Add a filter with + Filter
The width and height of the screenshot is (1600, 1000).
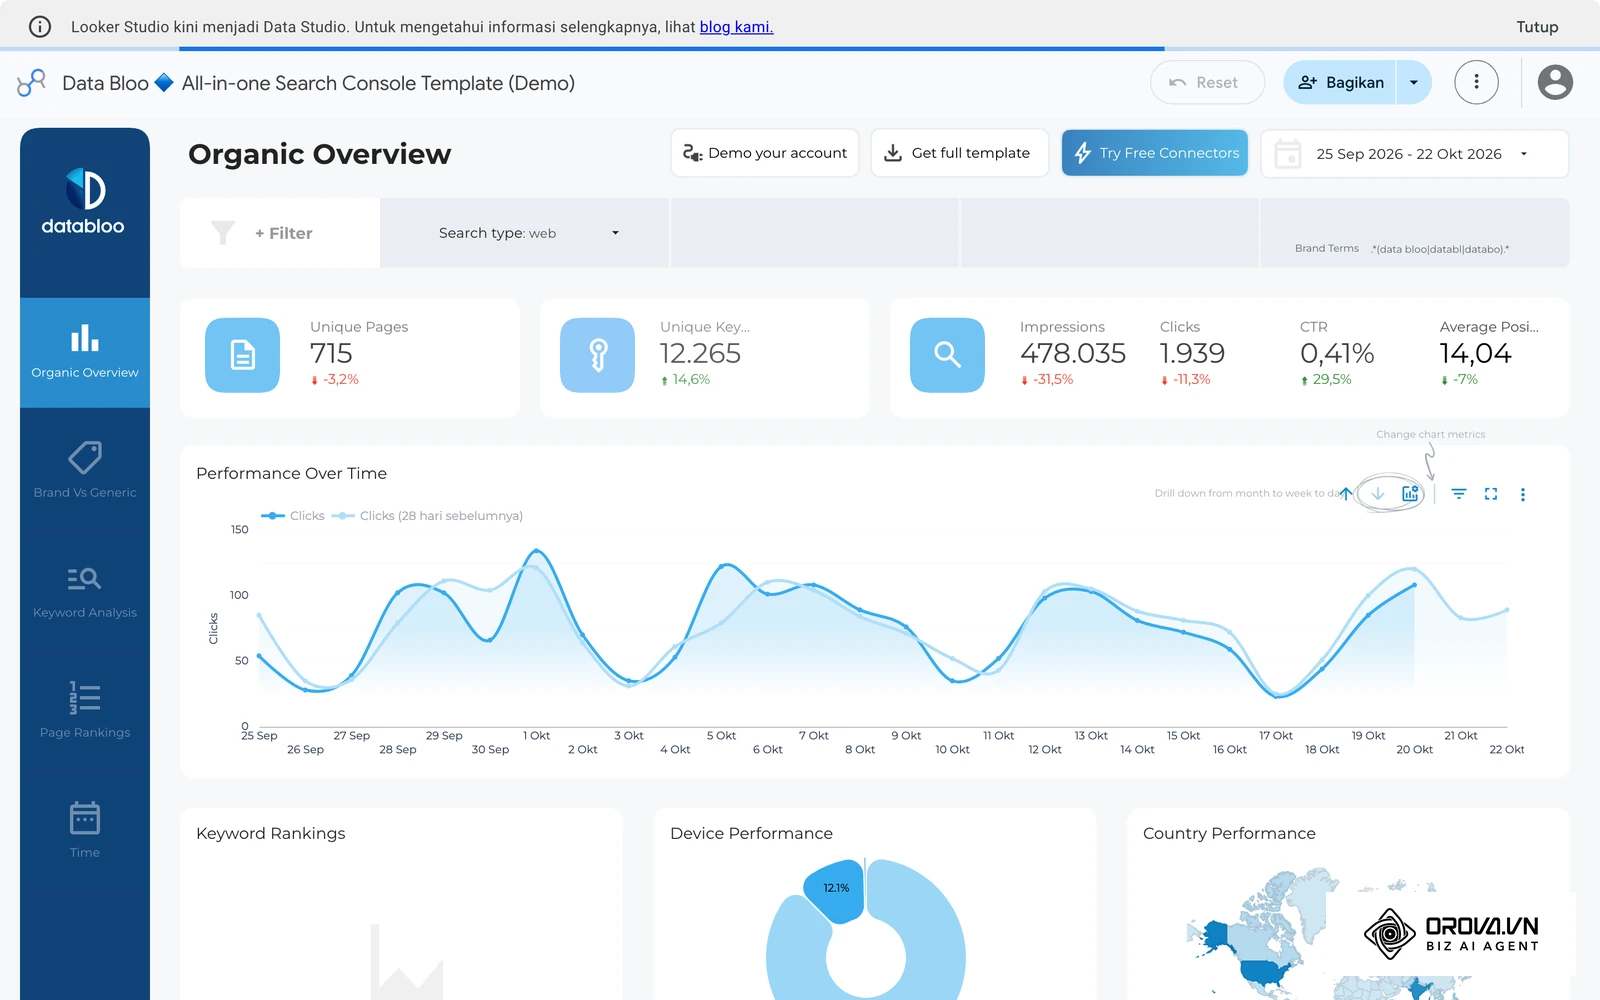[283, 233]
